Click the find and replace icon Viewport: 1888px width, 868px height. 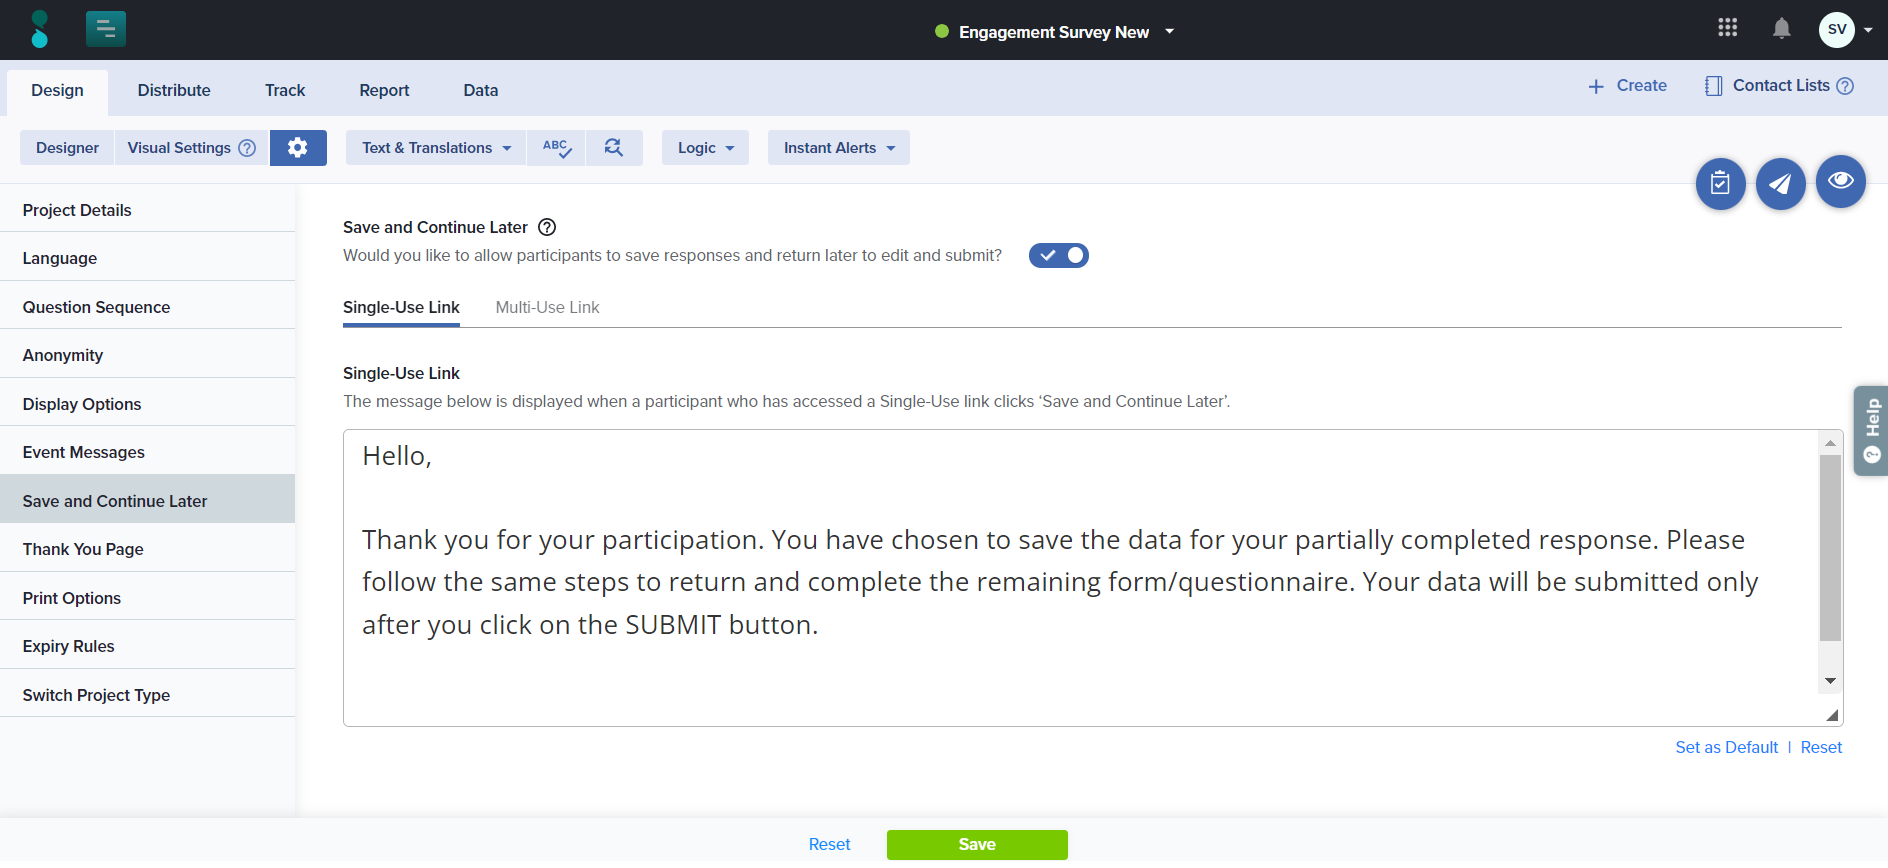click(x=614, y=148)
